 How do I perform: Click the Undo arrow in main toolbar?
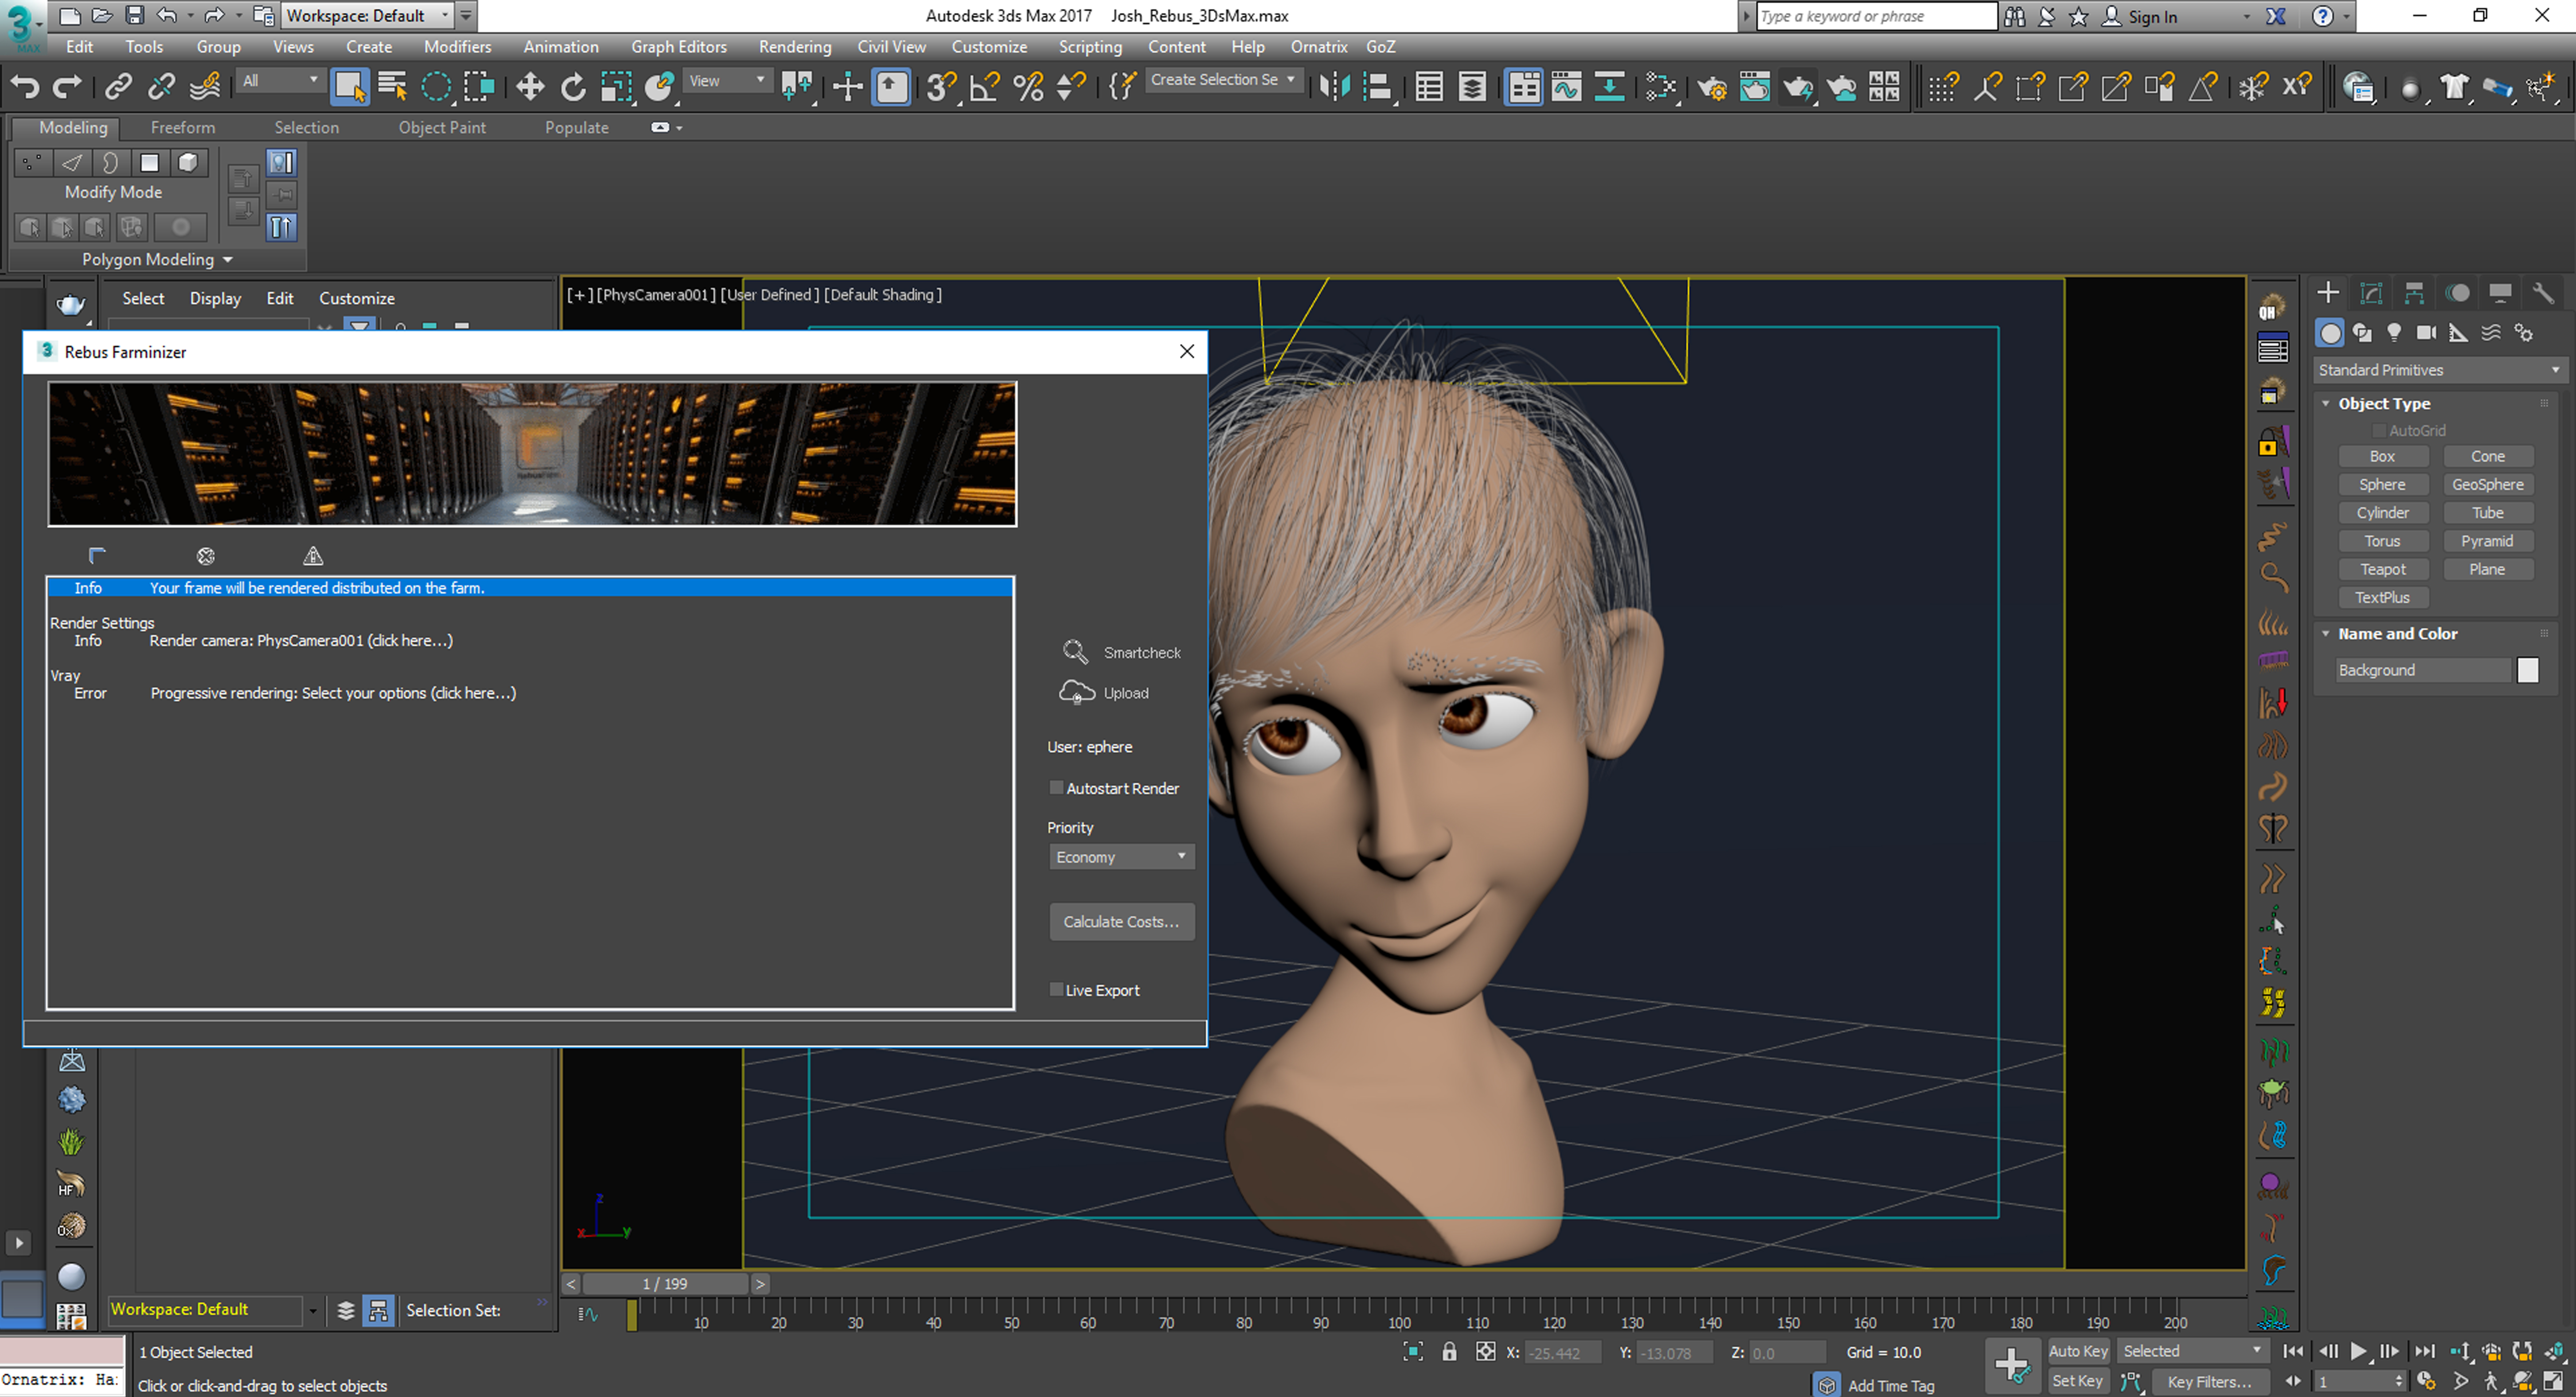coord(25,87)
